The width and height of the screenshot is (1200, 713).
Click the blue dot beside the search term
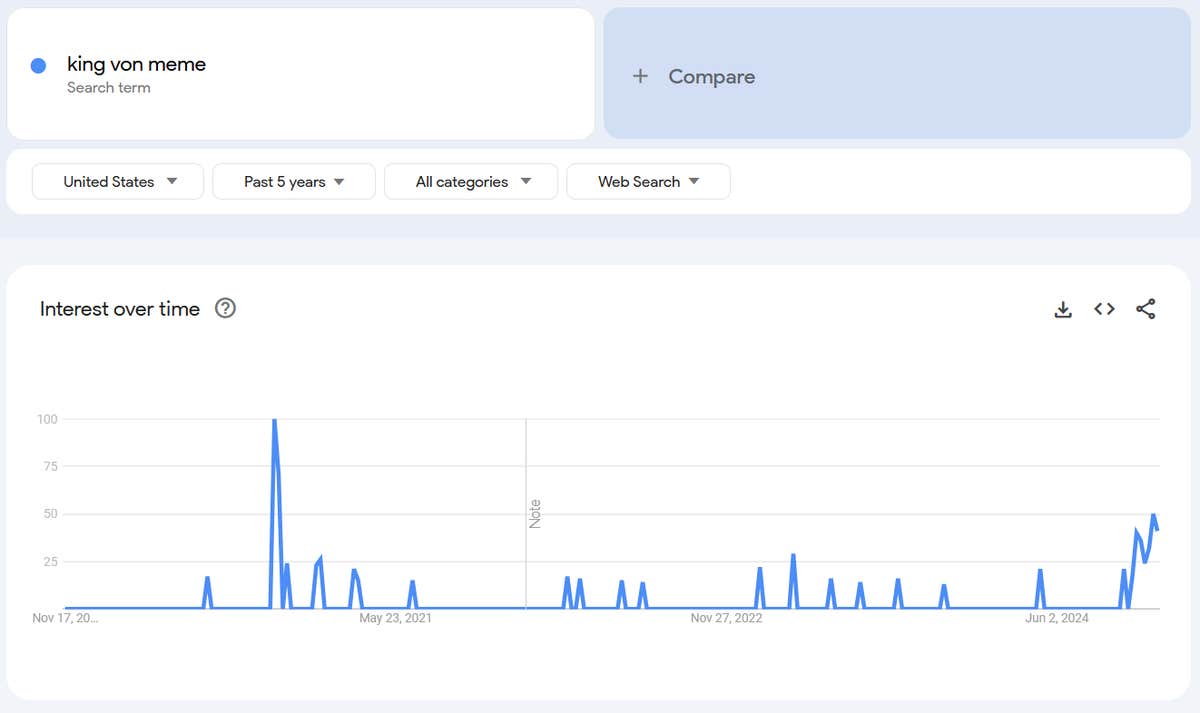click(x=39, y=66)
